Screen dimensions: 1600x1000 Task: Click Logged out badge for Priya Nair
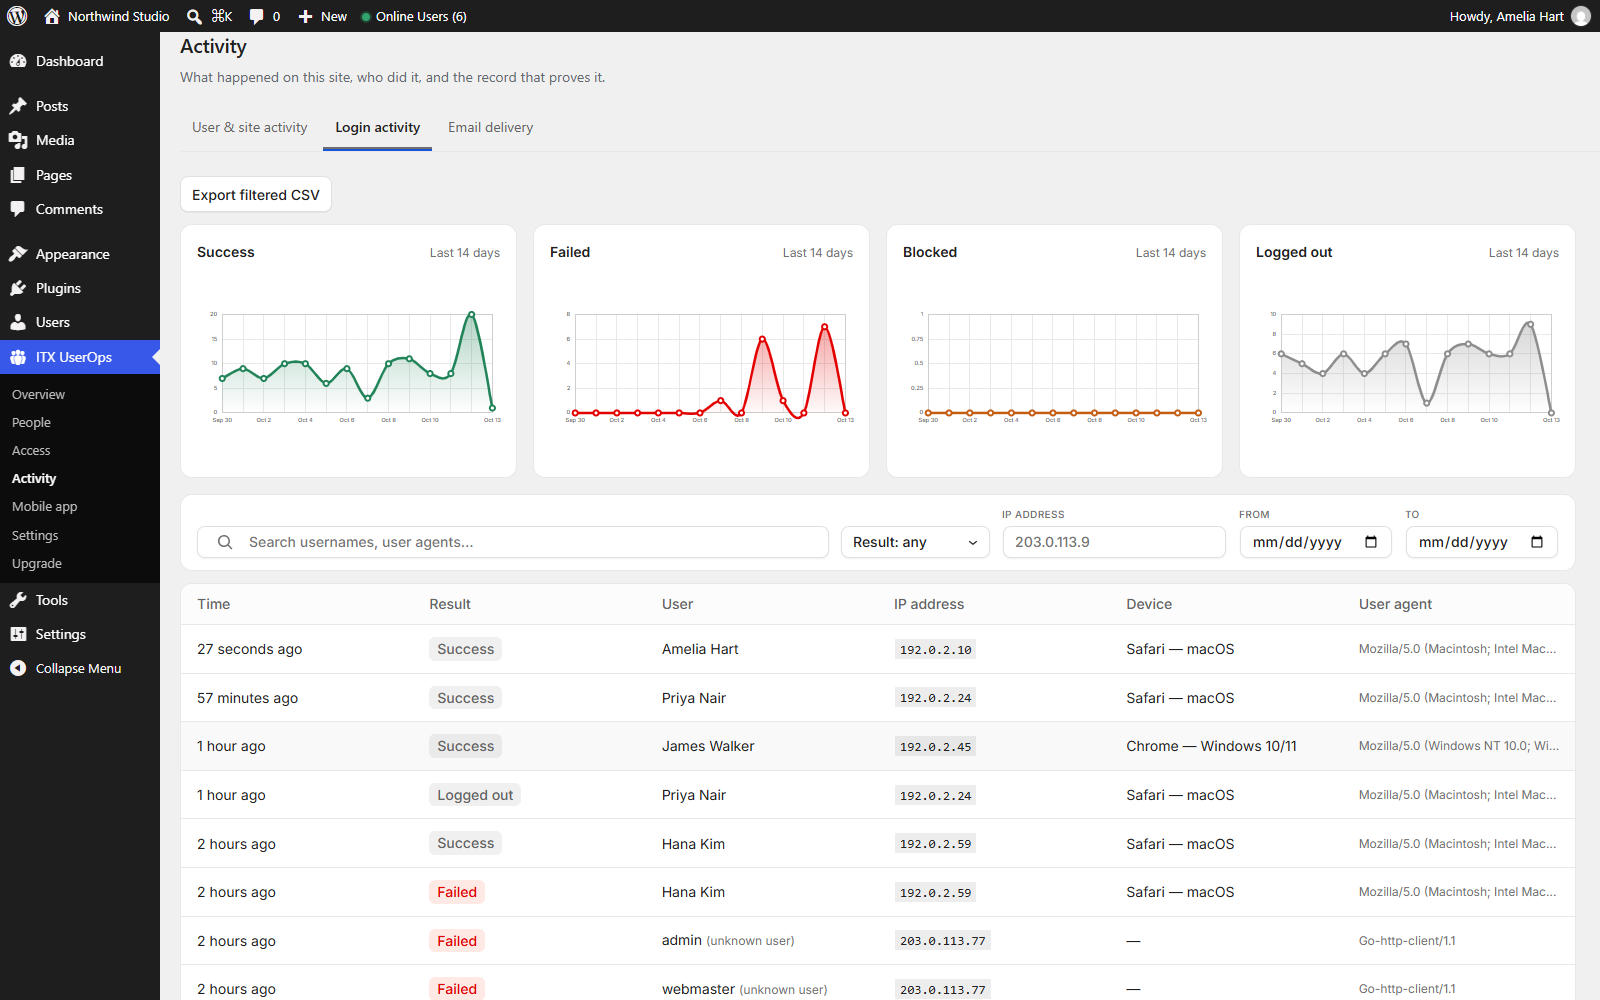click(475, 795)
